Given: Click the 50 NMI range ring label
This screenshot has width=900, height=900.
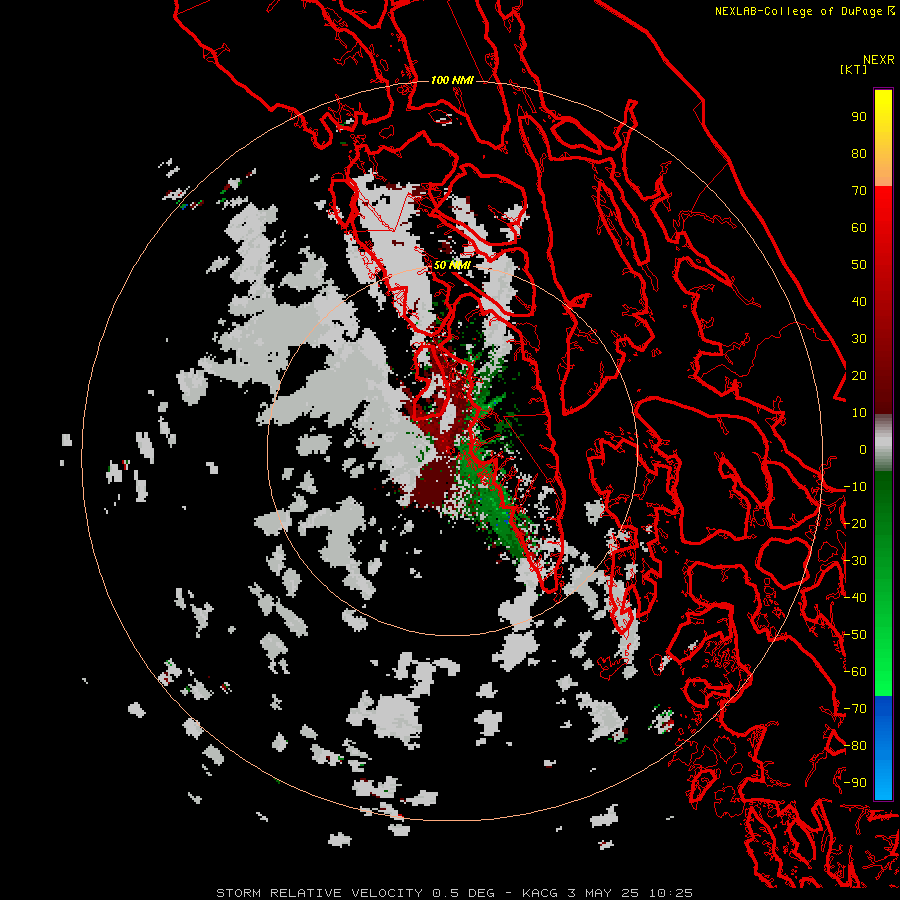Looking at the screenshot, I should tap(452, 265).
